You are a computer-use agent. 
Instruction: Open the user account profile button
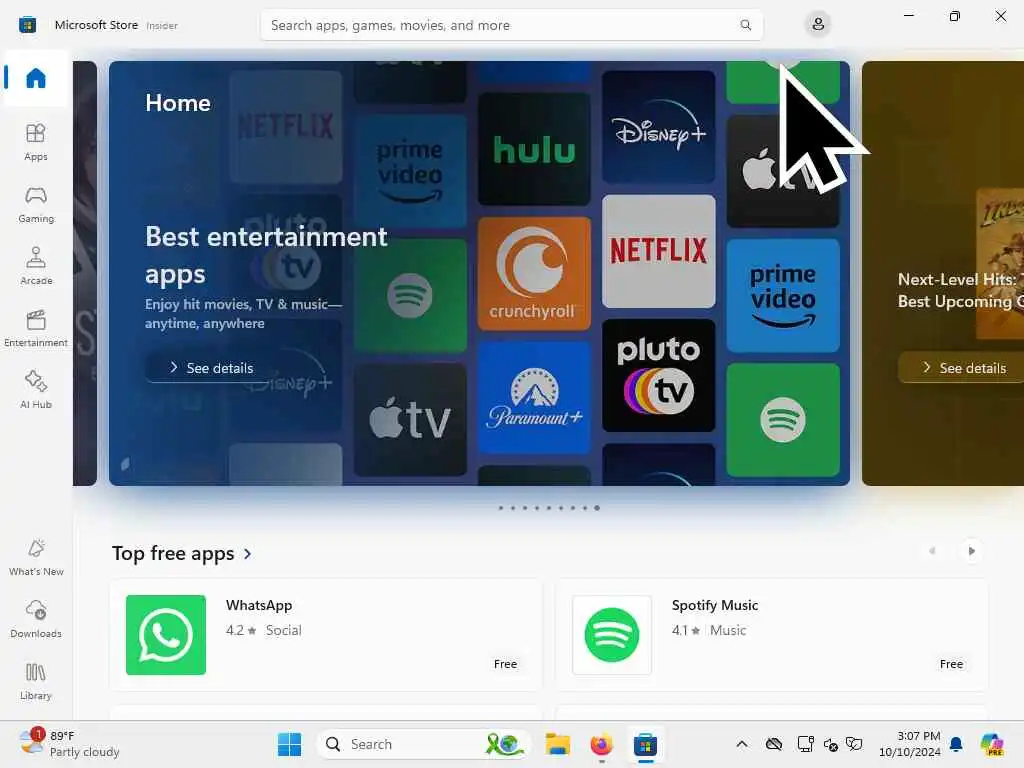[x=818, y=25]
